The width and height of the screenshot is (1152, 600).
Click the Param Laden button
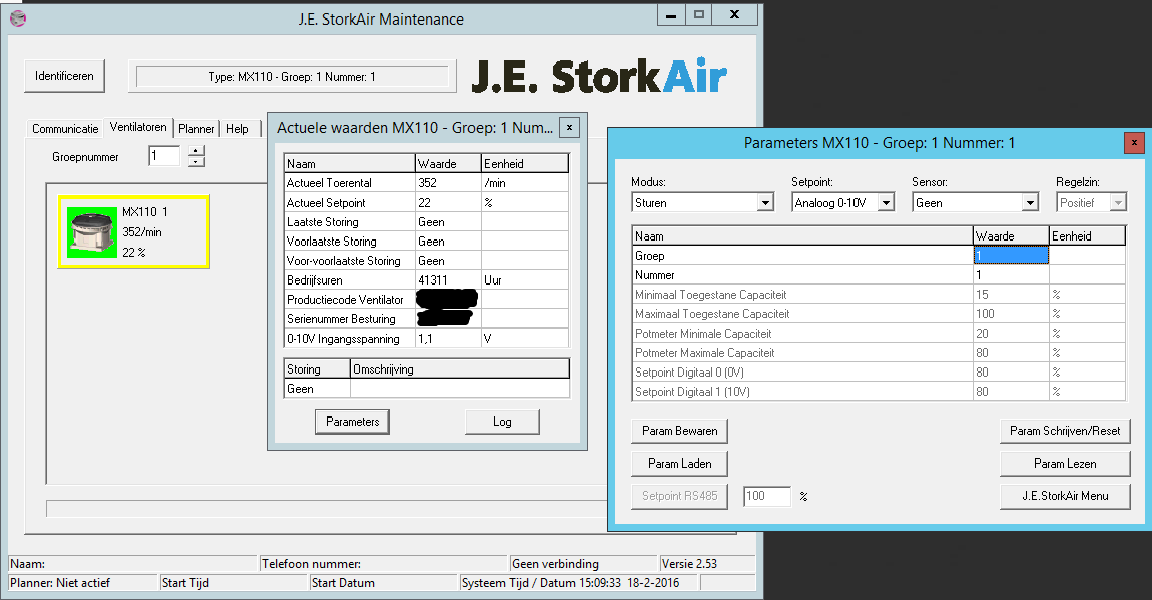click(680, 463)
